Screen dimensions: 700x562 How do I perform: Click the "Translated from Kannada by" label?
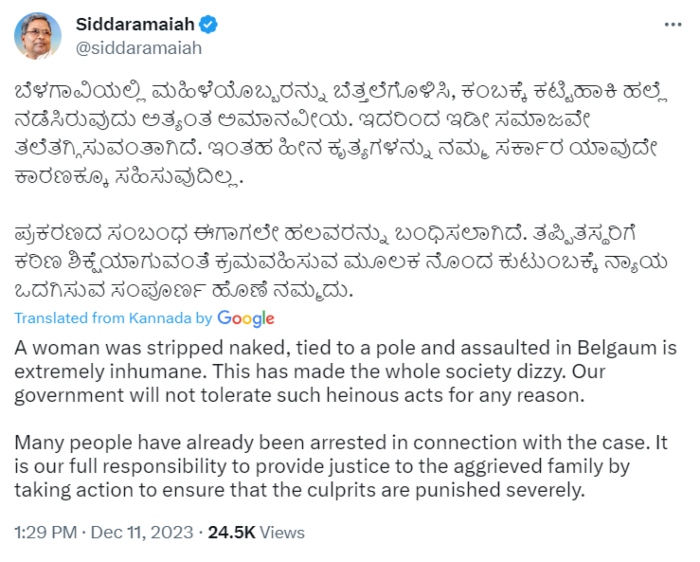[113, 318]
